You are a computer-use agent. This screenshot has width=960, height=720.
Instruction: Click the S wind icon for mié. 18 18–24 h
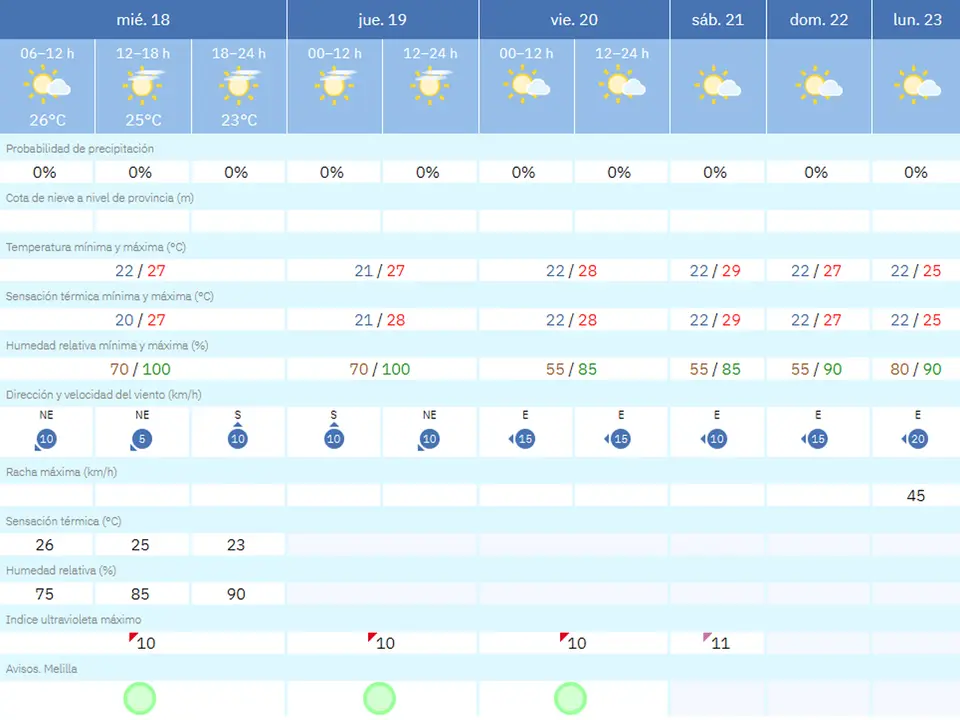click(238, 437)
